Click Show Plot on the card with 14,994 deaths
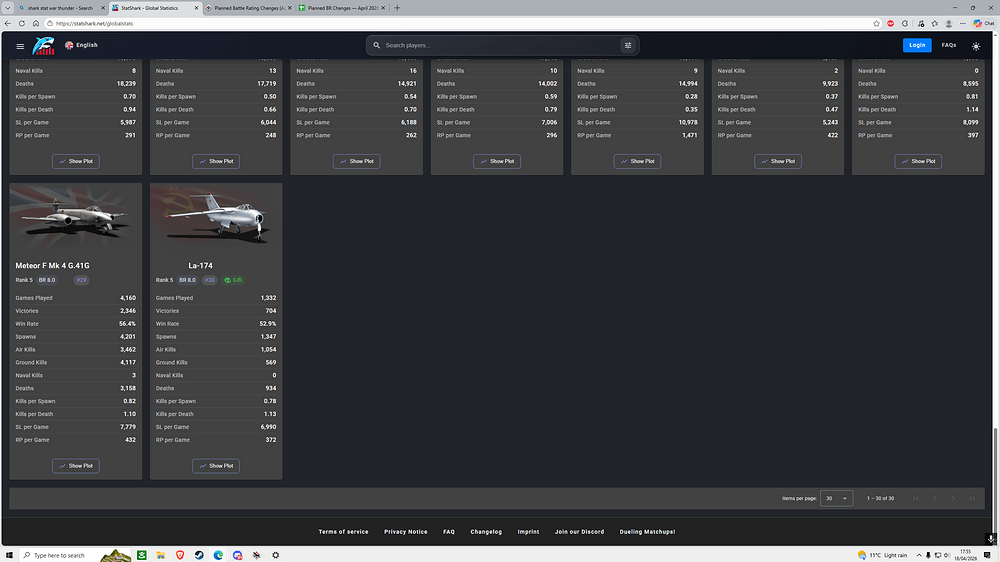 637,161
